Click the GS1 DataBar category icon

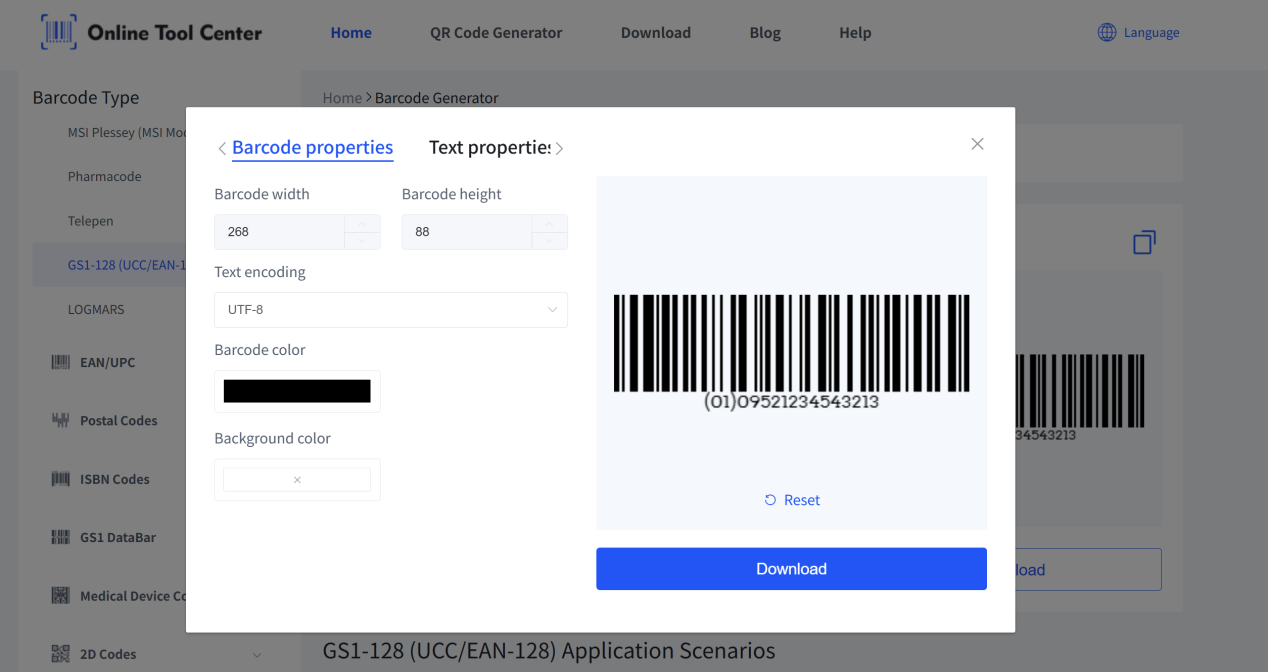click(x=61, y=537)
